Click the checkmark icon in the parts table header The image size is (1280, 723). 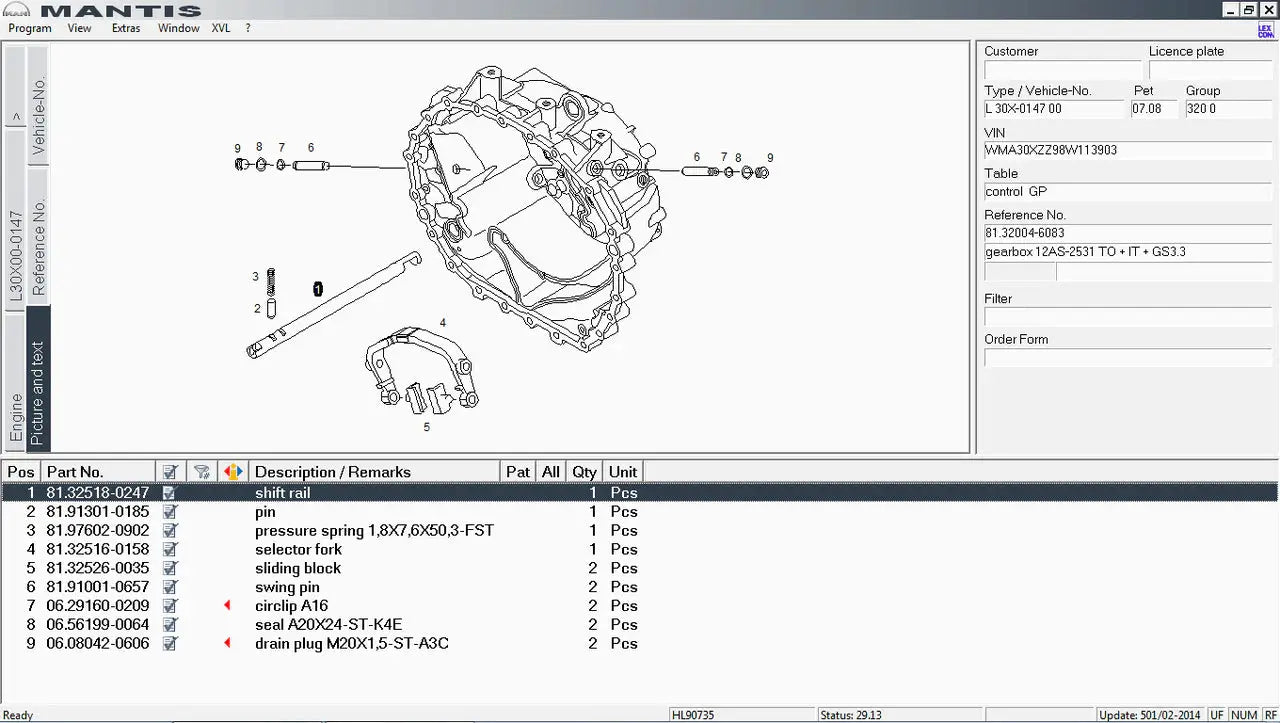(170, 471)
